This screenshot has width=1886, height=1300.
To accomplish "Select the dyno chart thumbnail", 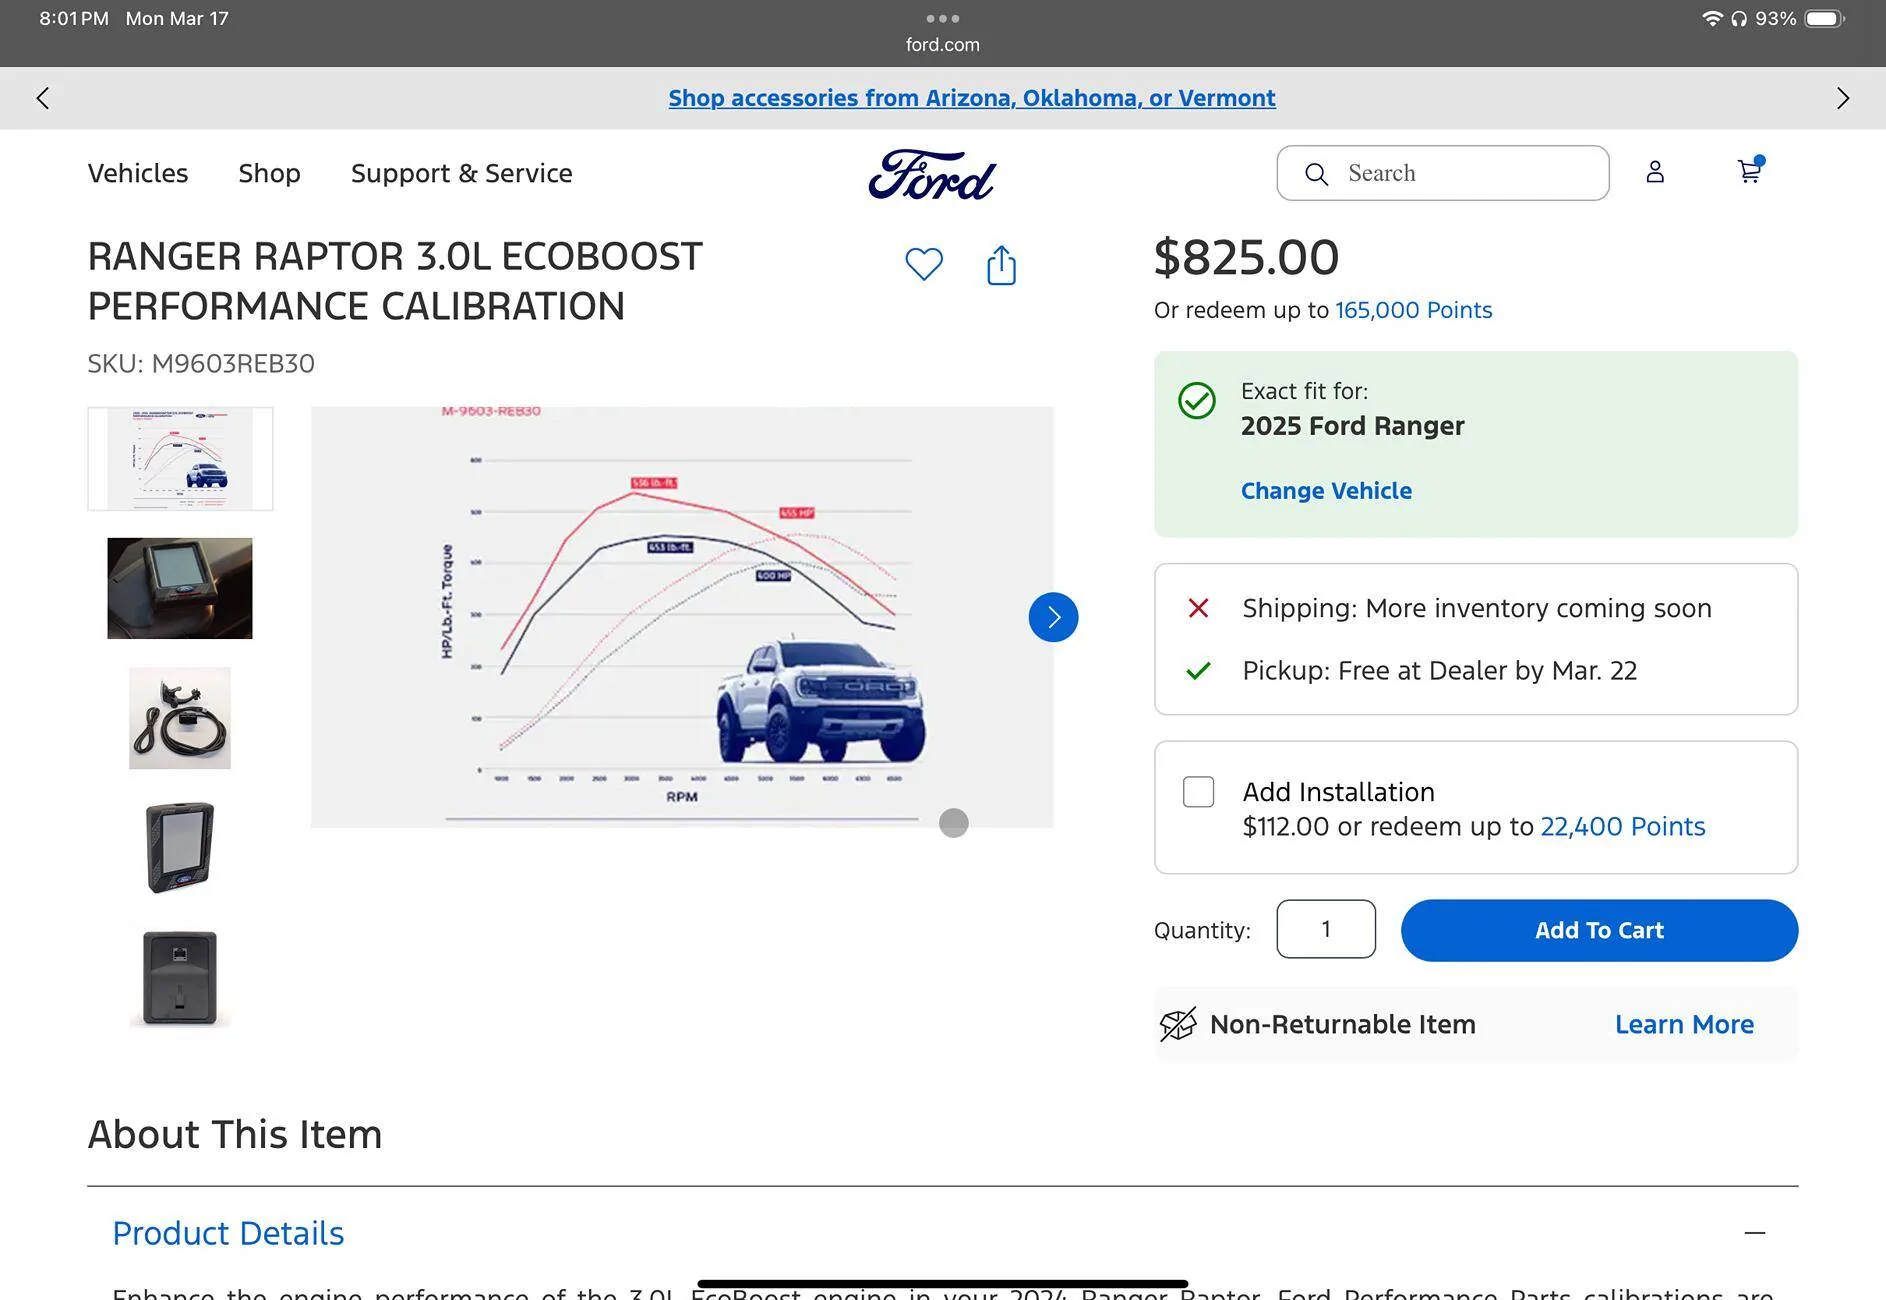I will pyautogui.click(x=180, y=459).
